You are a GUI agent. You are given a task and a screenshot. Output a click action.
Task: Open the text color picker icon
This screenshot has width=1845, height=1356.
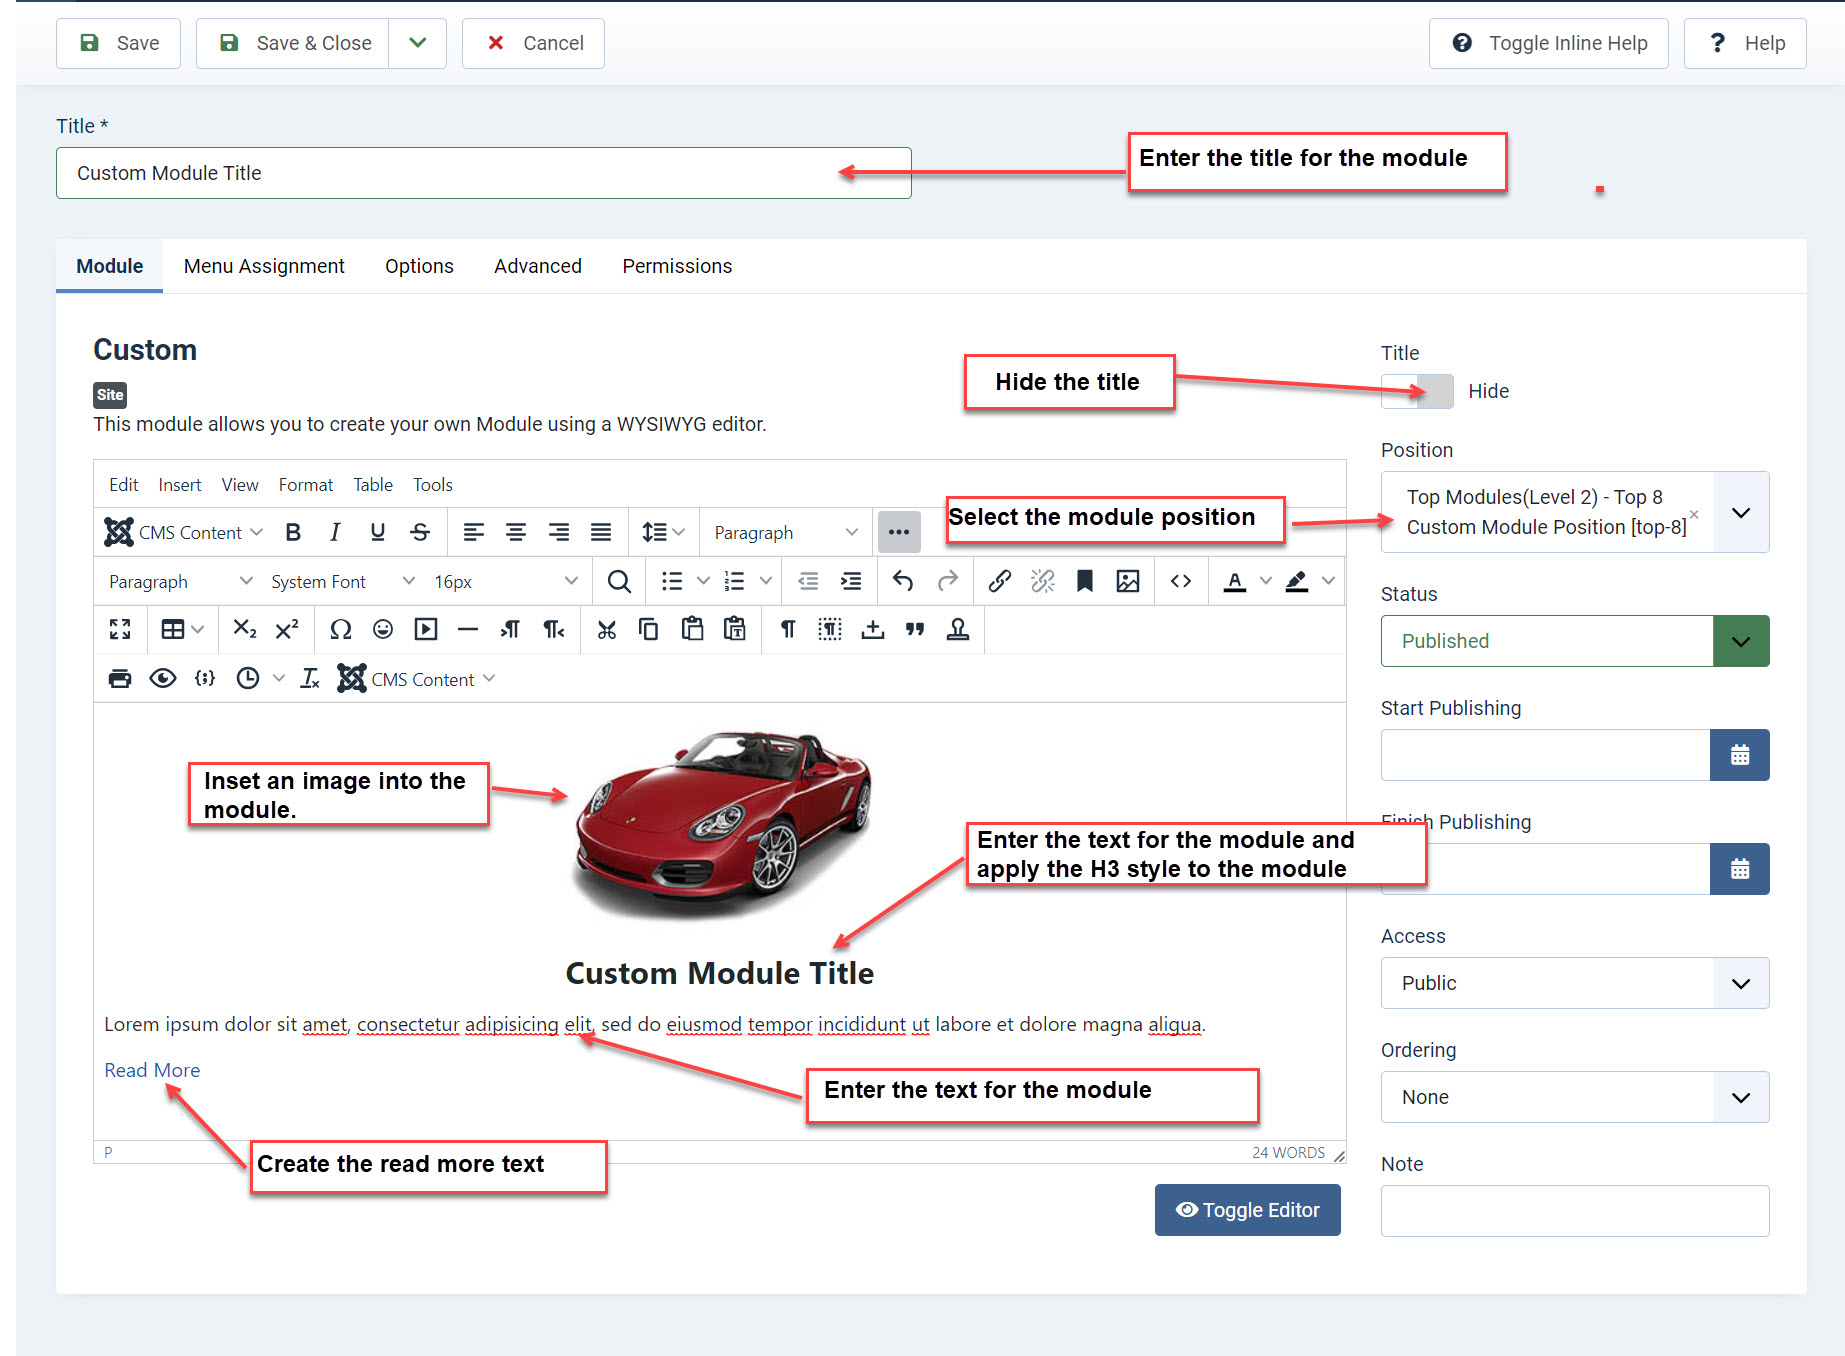coord(1235,581)
